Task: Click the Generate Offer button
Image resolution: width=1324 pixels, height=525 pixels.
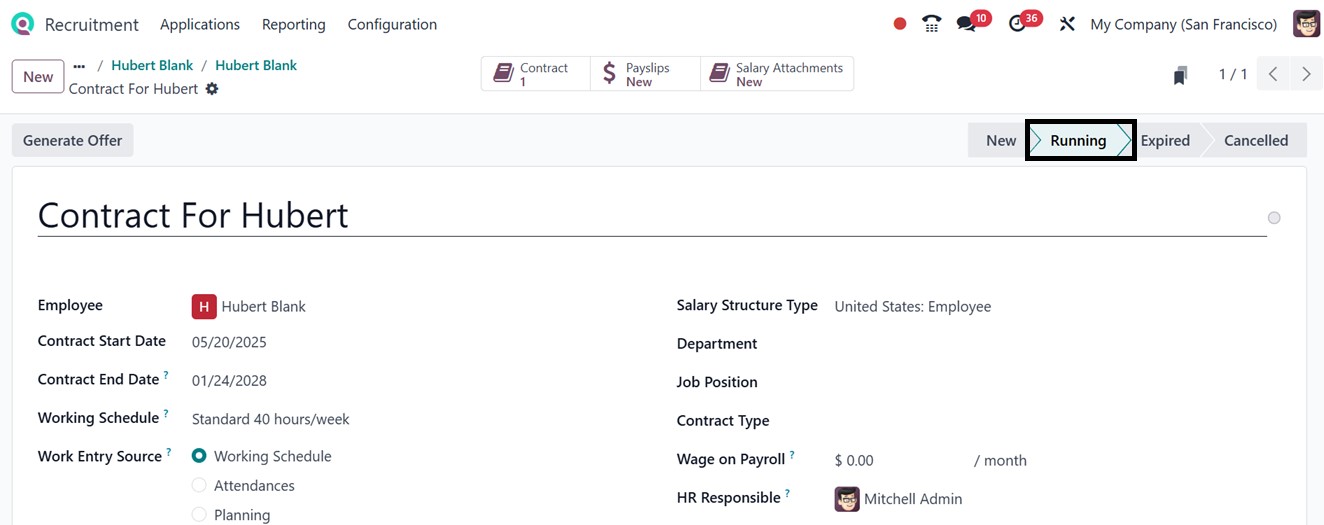Action: (x=72, y=141)
